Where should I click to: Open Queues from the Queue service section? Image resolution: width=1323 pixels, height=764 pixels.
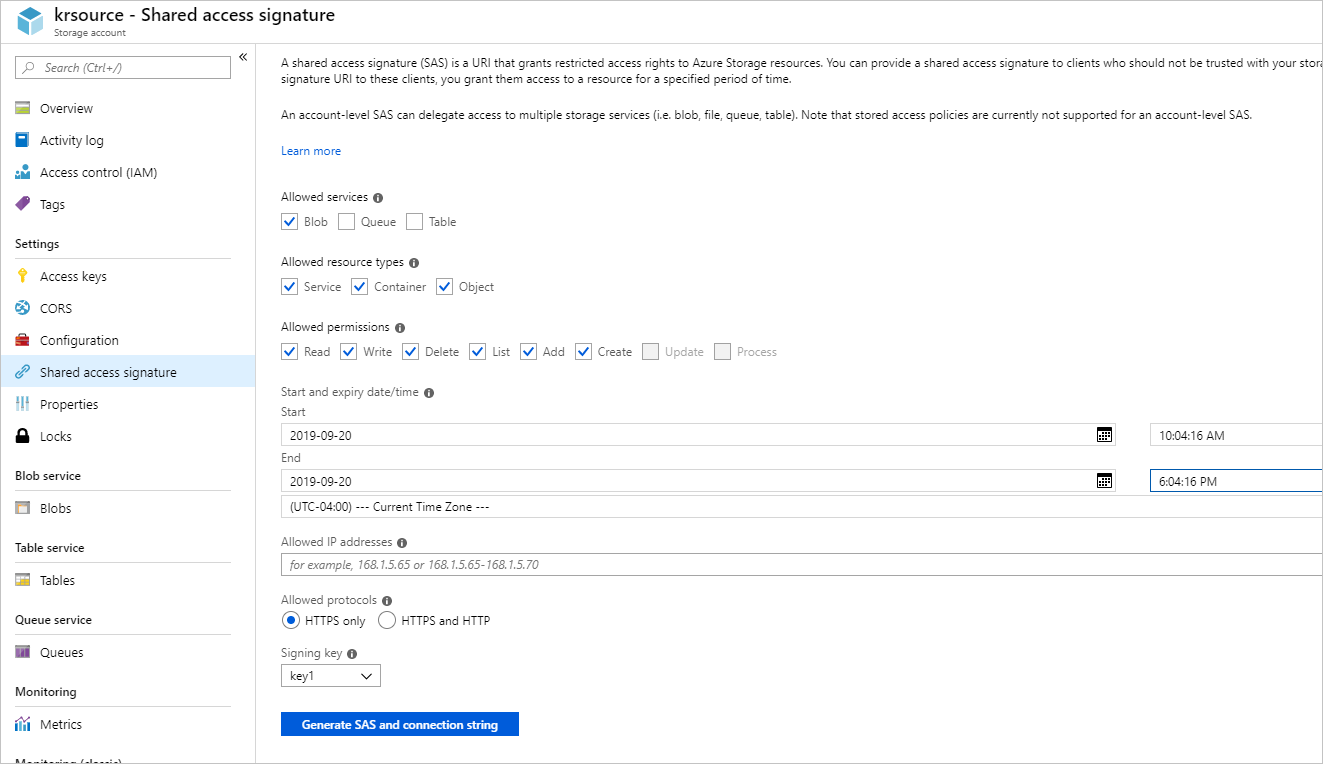22,651
